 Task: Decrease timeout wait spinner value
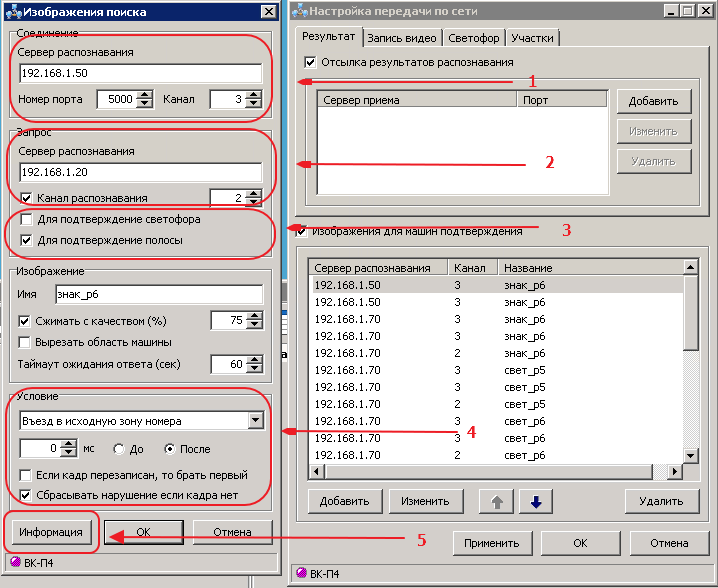255,369
